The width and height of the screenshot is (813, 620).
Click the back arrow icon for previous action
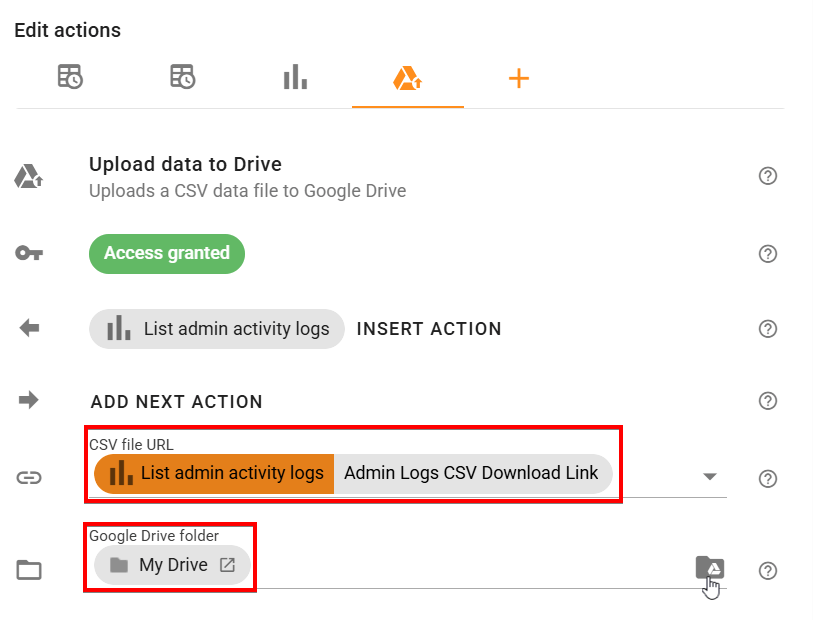29,328
